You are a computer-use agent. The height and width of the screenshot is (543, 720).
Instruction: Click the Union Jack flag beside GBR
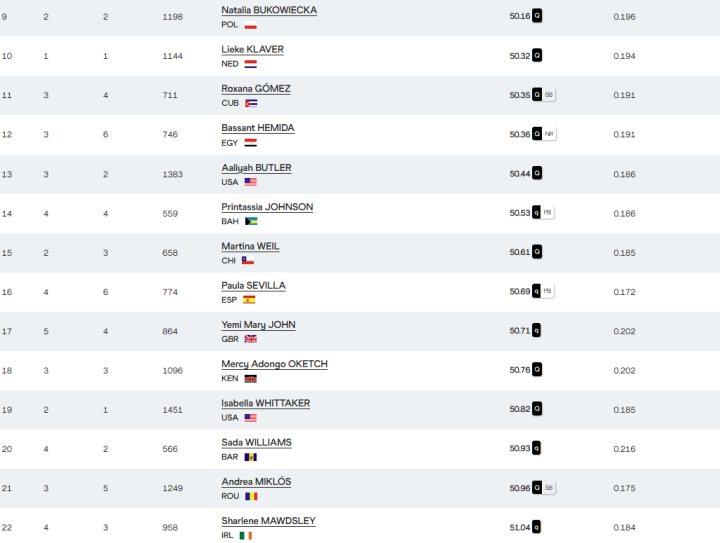pyautogui.click(x=250, y=339)
